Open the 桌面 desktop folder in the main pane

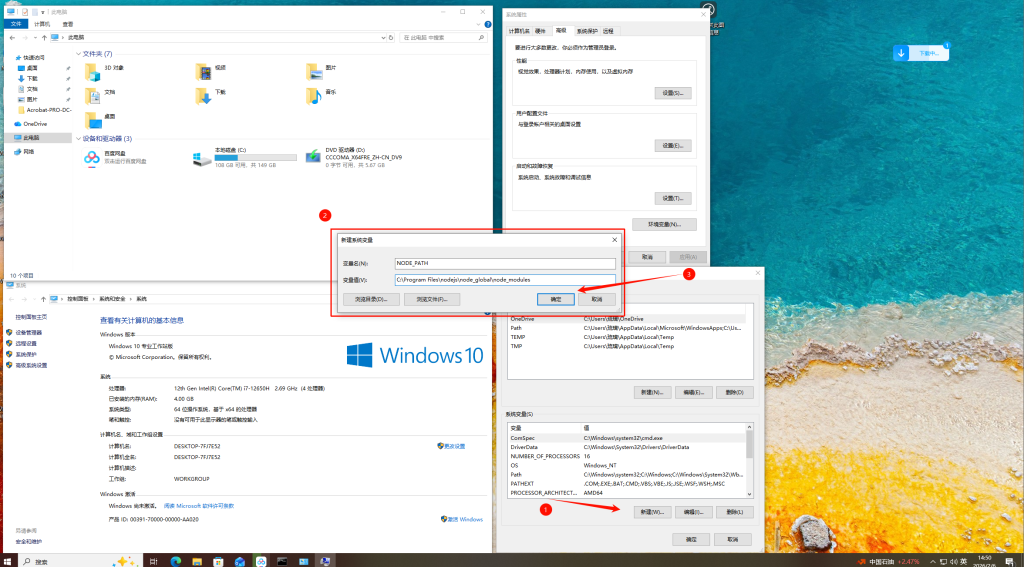pyautogui.click(x=93, y=120)
